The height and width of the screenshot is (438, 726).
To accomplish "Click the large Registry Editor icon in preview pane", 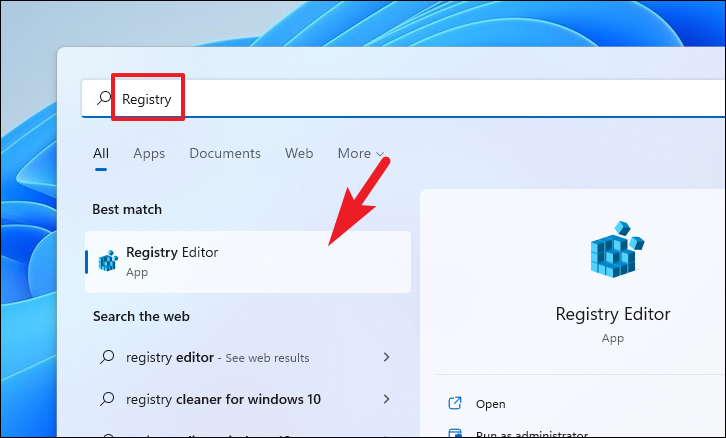I will click(617, 249).
